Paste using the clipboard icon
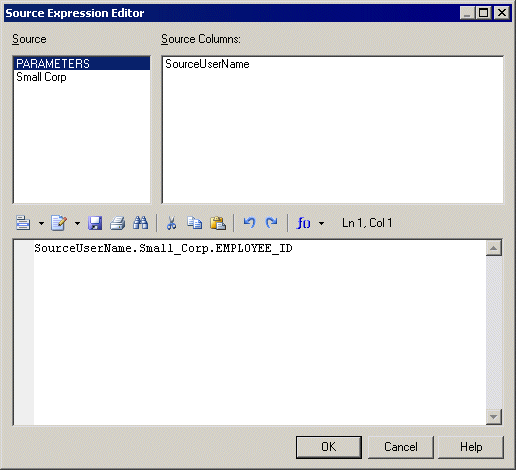 pos(218,223)
